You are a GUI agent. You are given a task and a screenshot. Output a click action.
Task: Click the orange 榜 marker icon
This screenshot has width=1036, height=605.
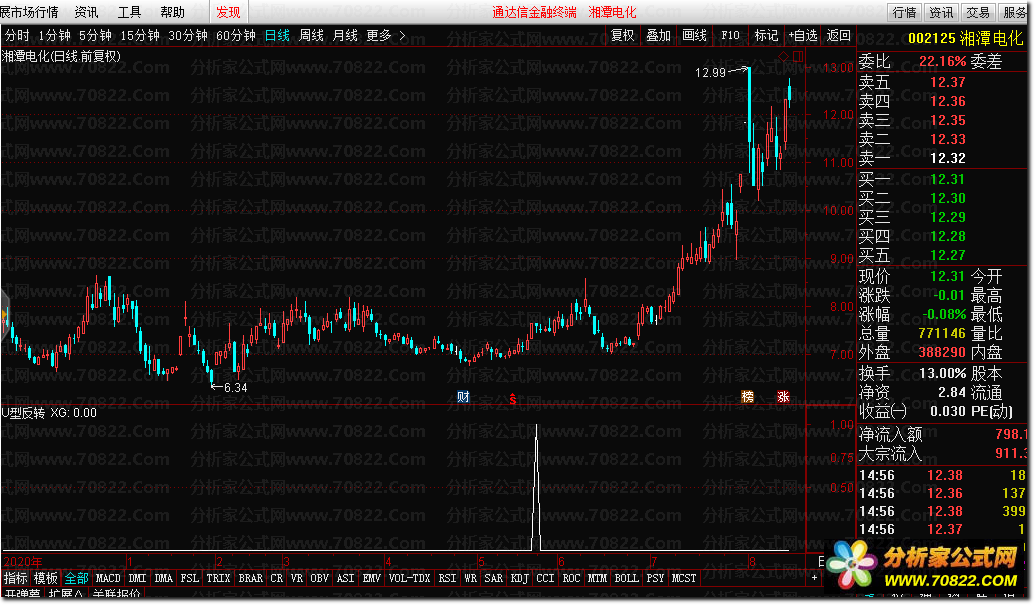pos(747,397)
